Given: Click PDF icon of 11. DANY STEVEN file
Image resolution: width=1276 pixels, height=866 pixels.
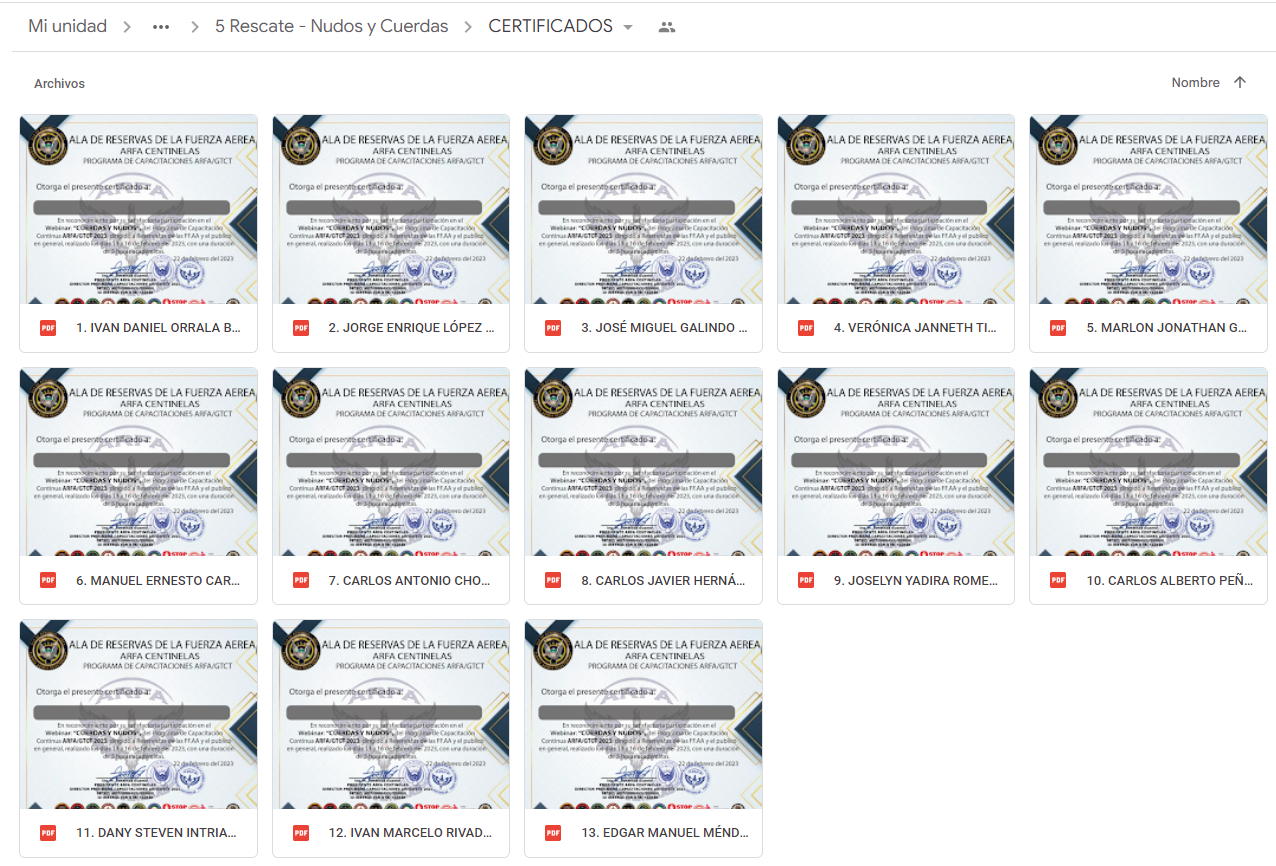Looking at the screenshot, I should pos(48,833).
